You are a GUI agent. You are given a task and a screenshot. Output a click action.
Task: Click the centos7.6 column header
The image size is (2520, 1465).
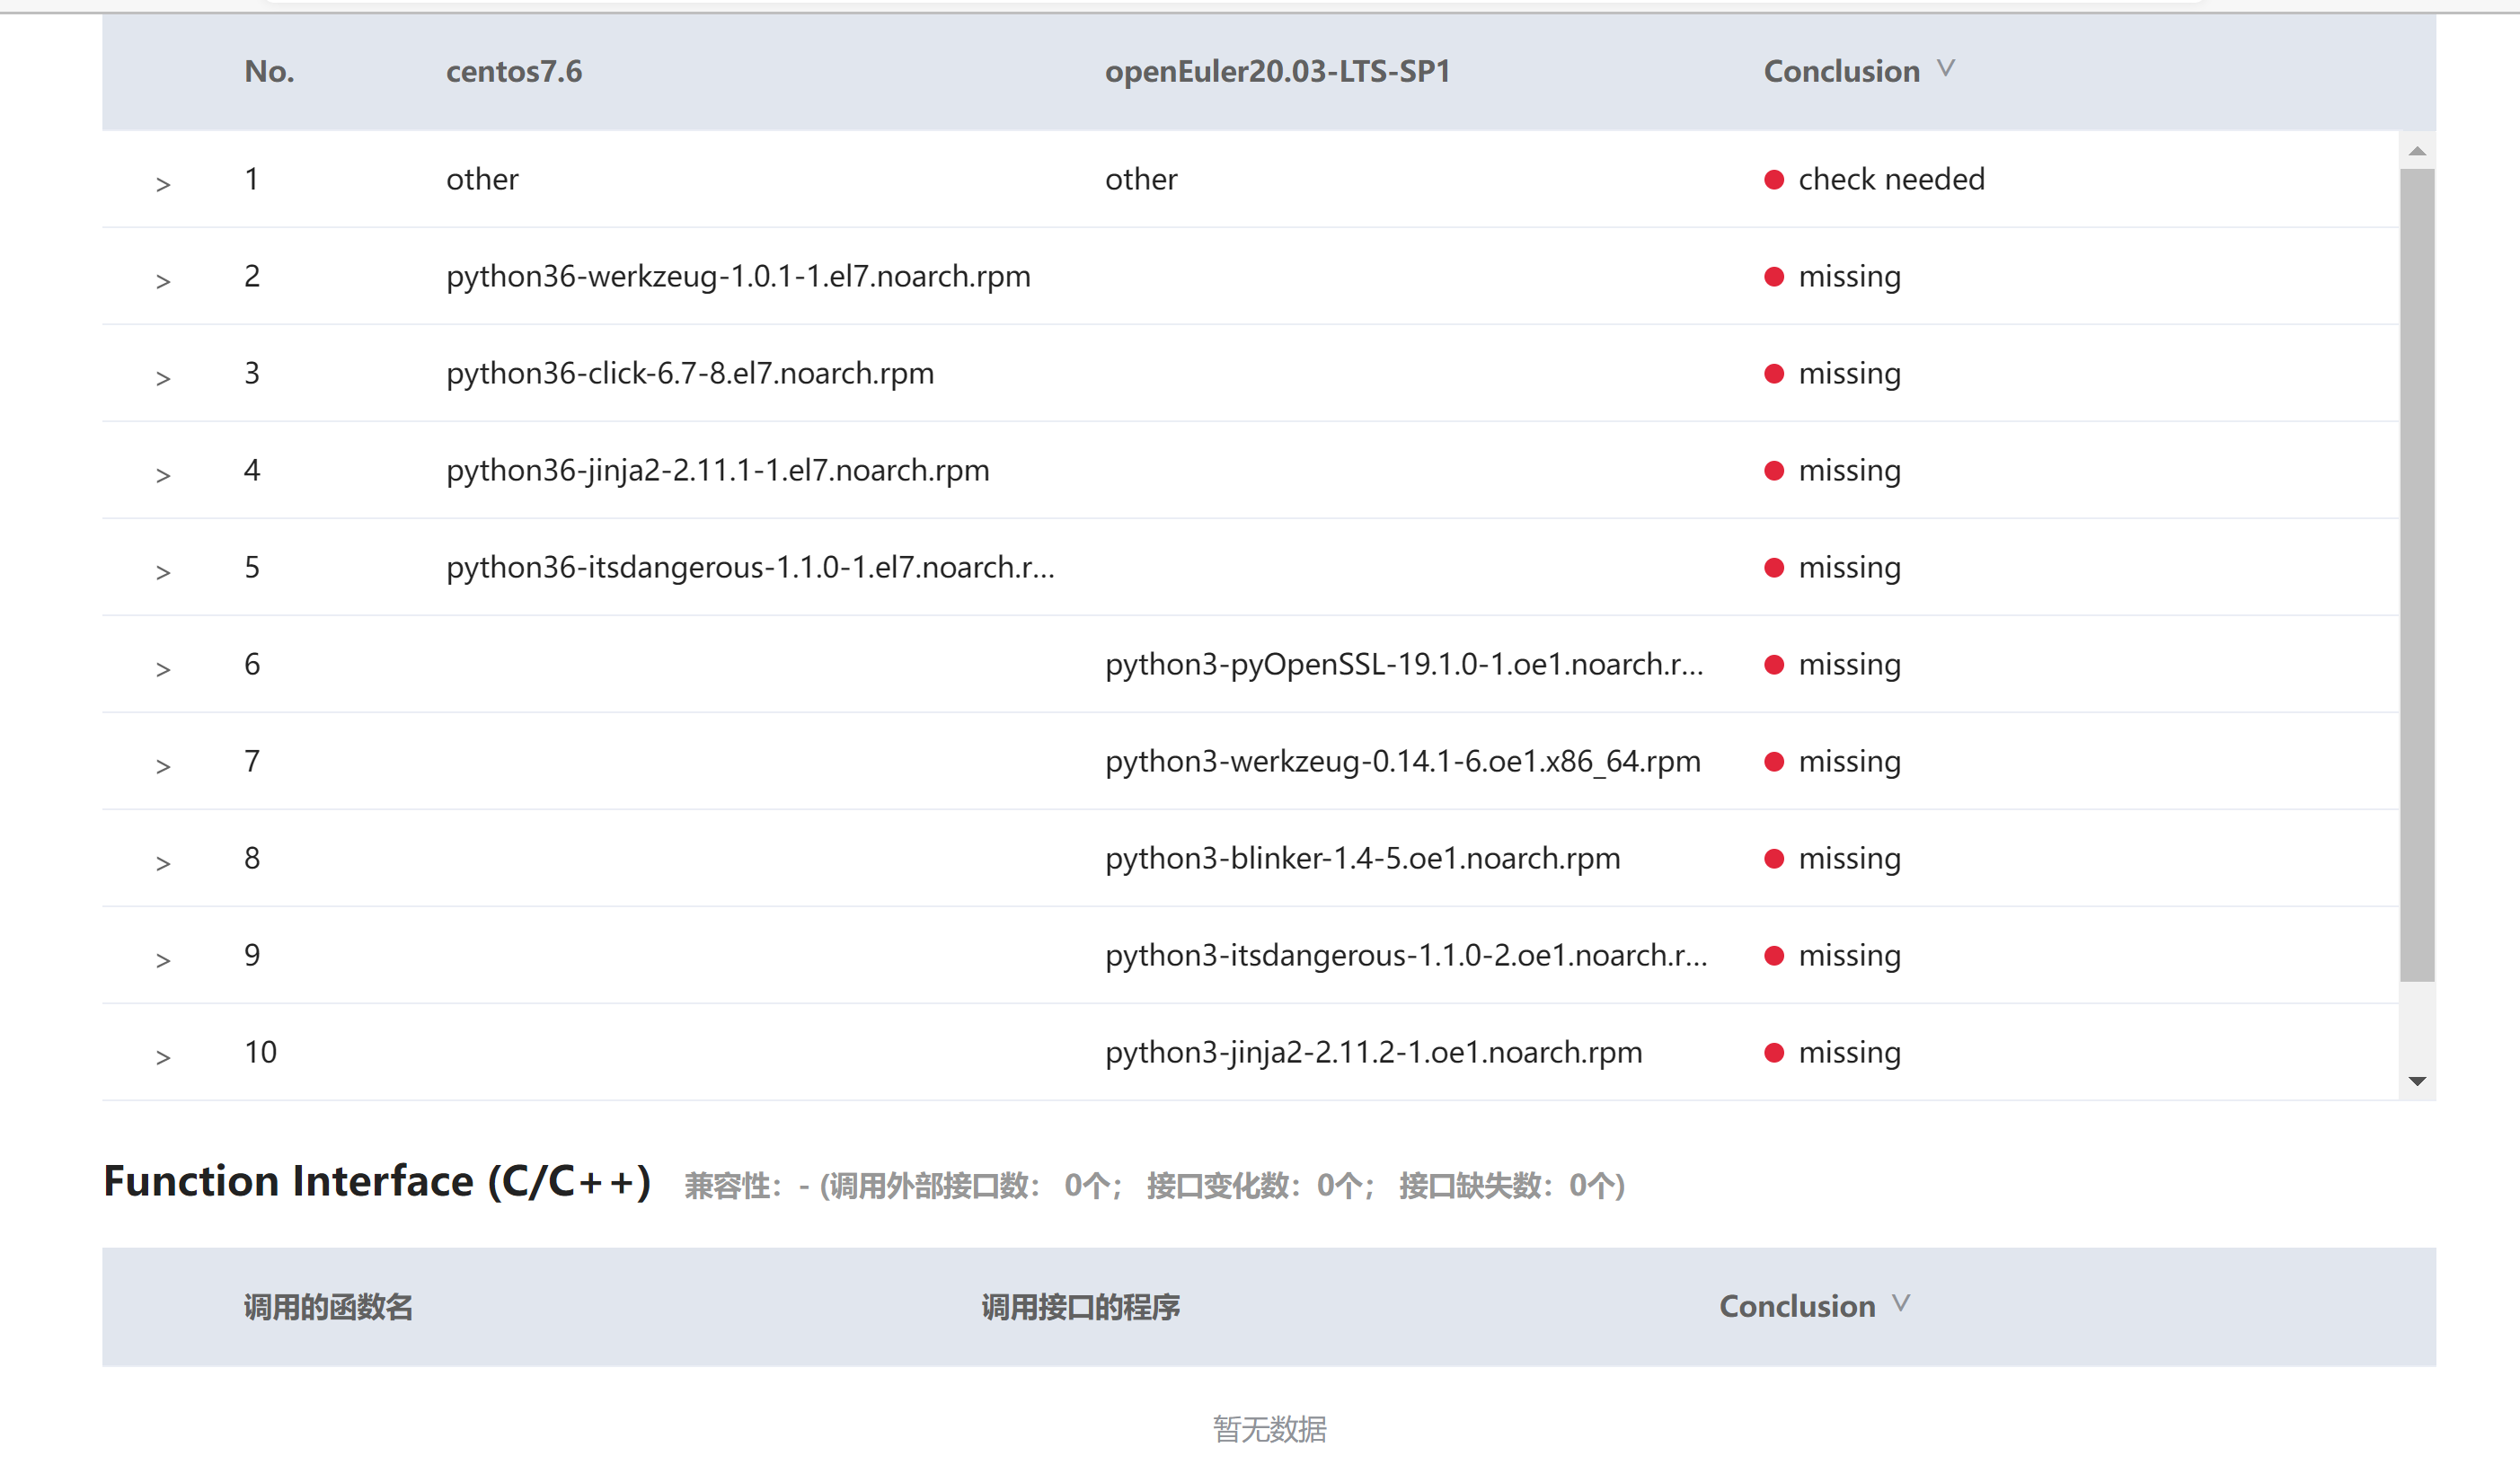[x=513, y=71]
